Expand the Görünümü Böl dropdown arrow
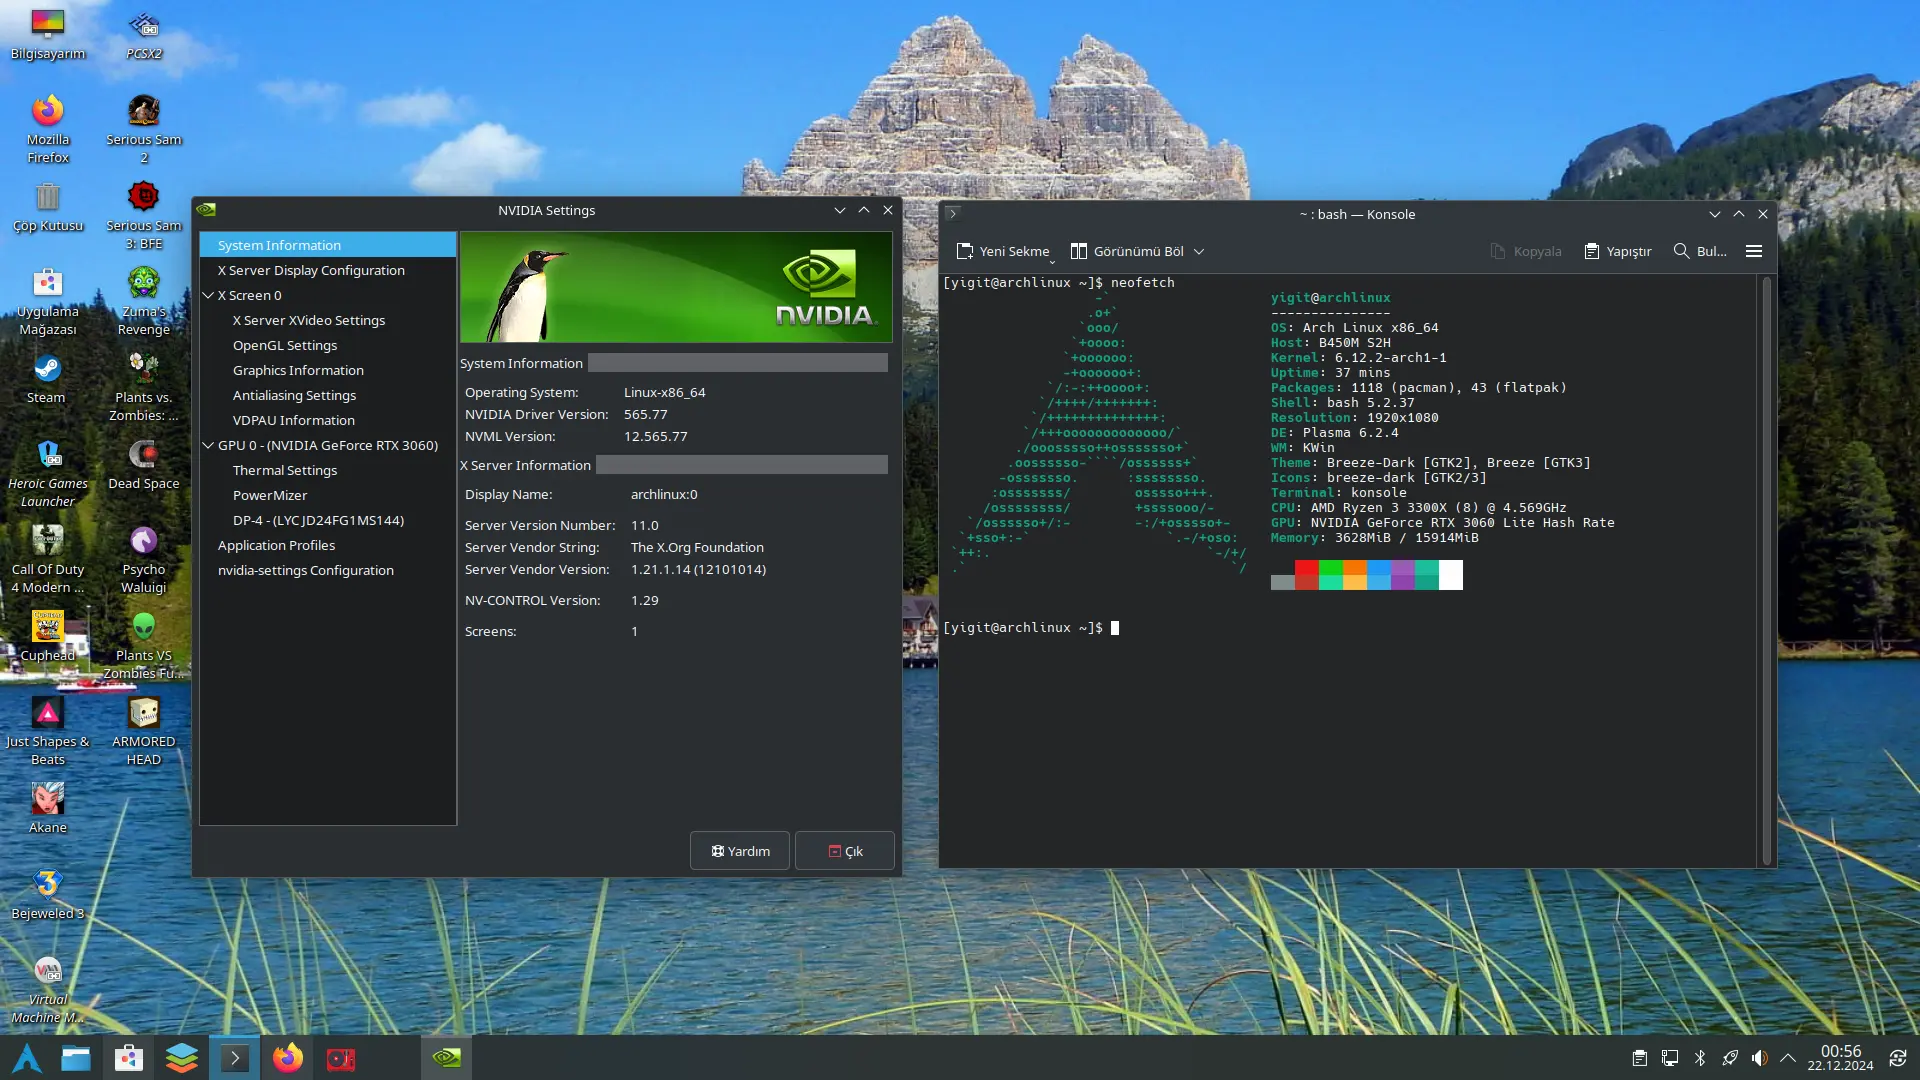 1199,252
